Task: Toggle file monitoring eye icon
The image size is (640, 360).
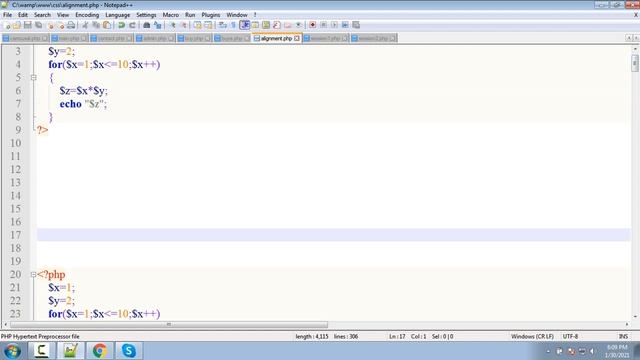Action: click(298, 25)
